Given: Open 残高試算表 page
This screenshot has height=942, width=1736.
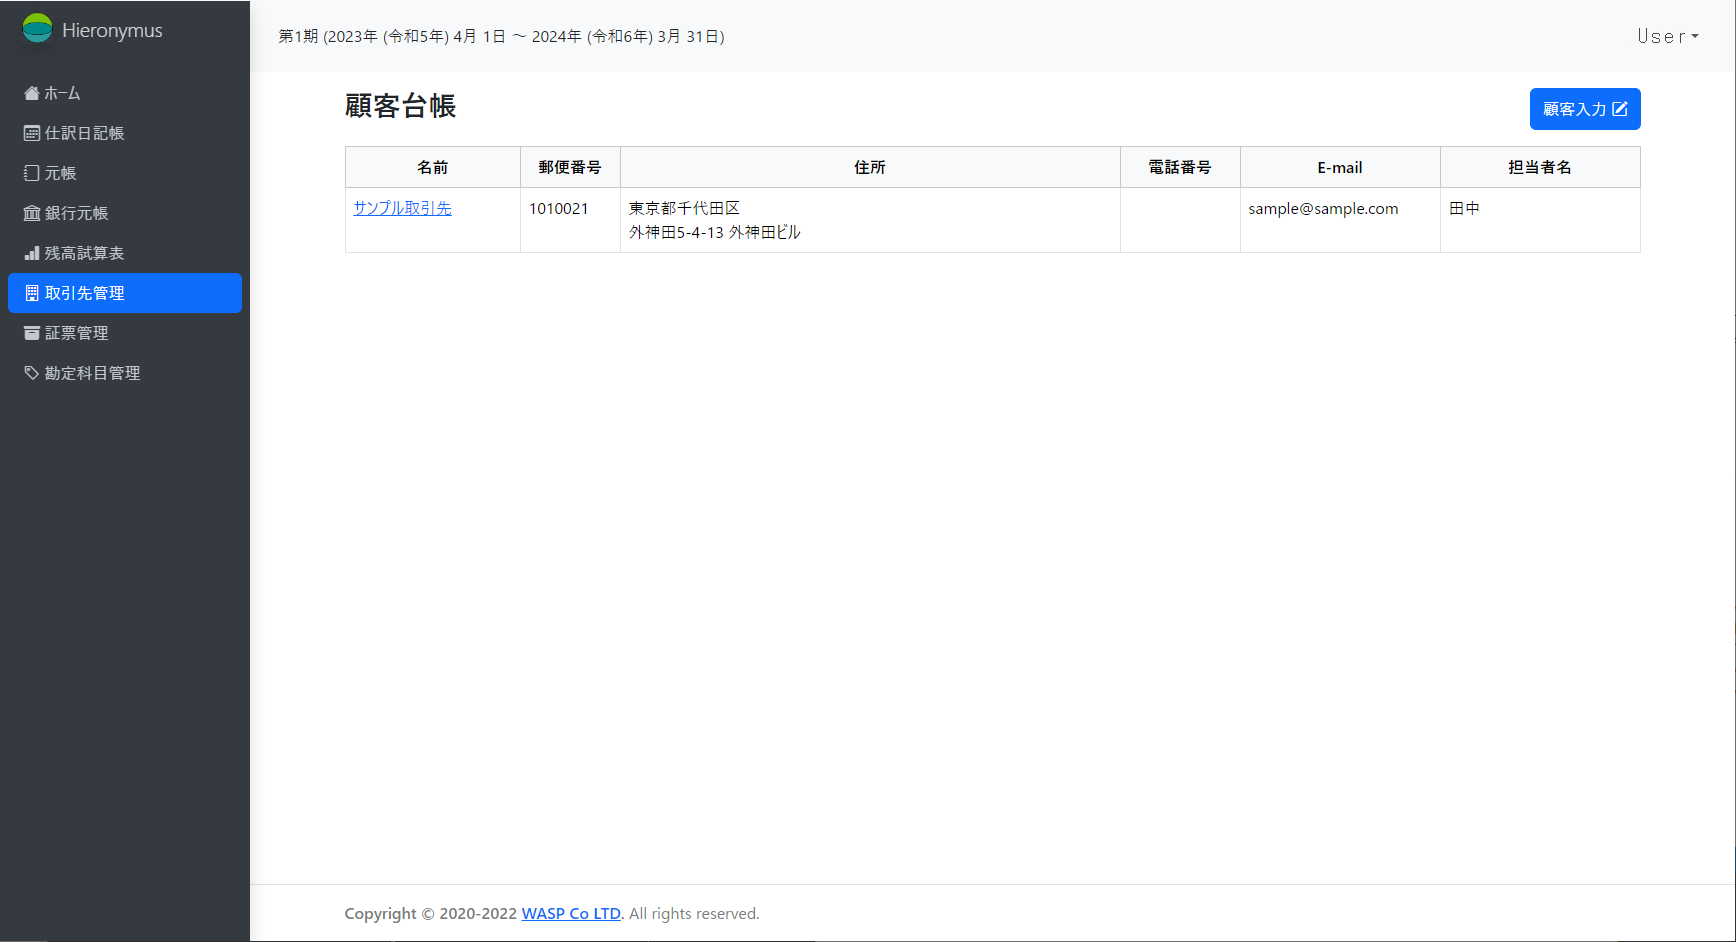Looking at the screenshot, I should [125, 253].
